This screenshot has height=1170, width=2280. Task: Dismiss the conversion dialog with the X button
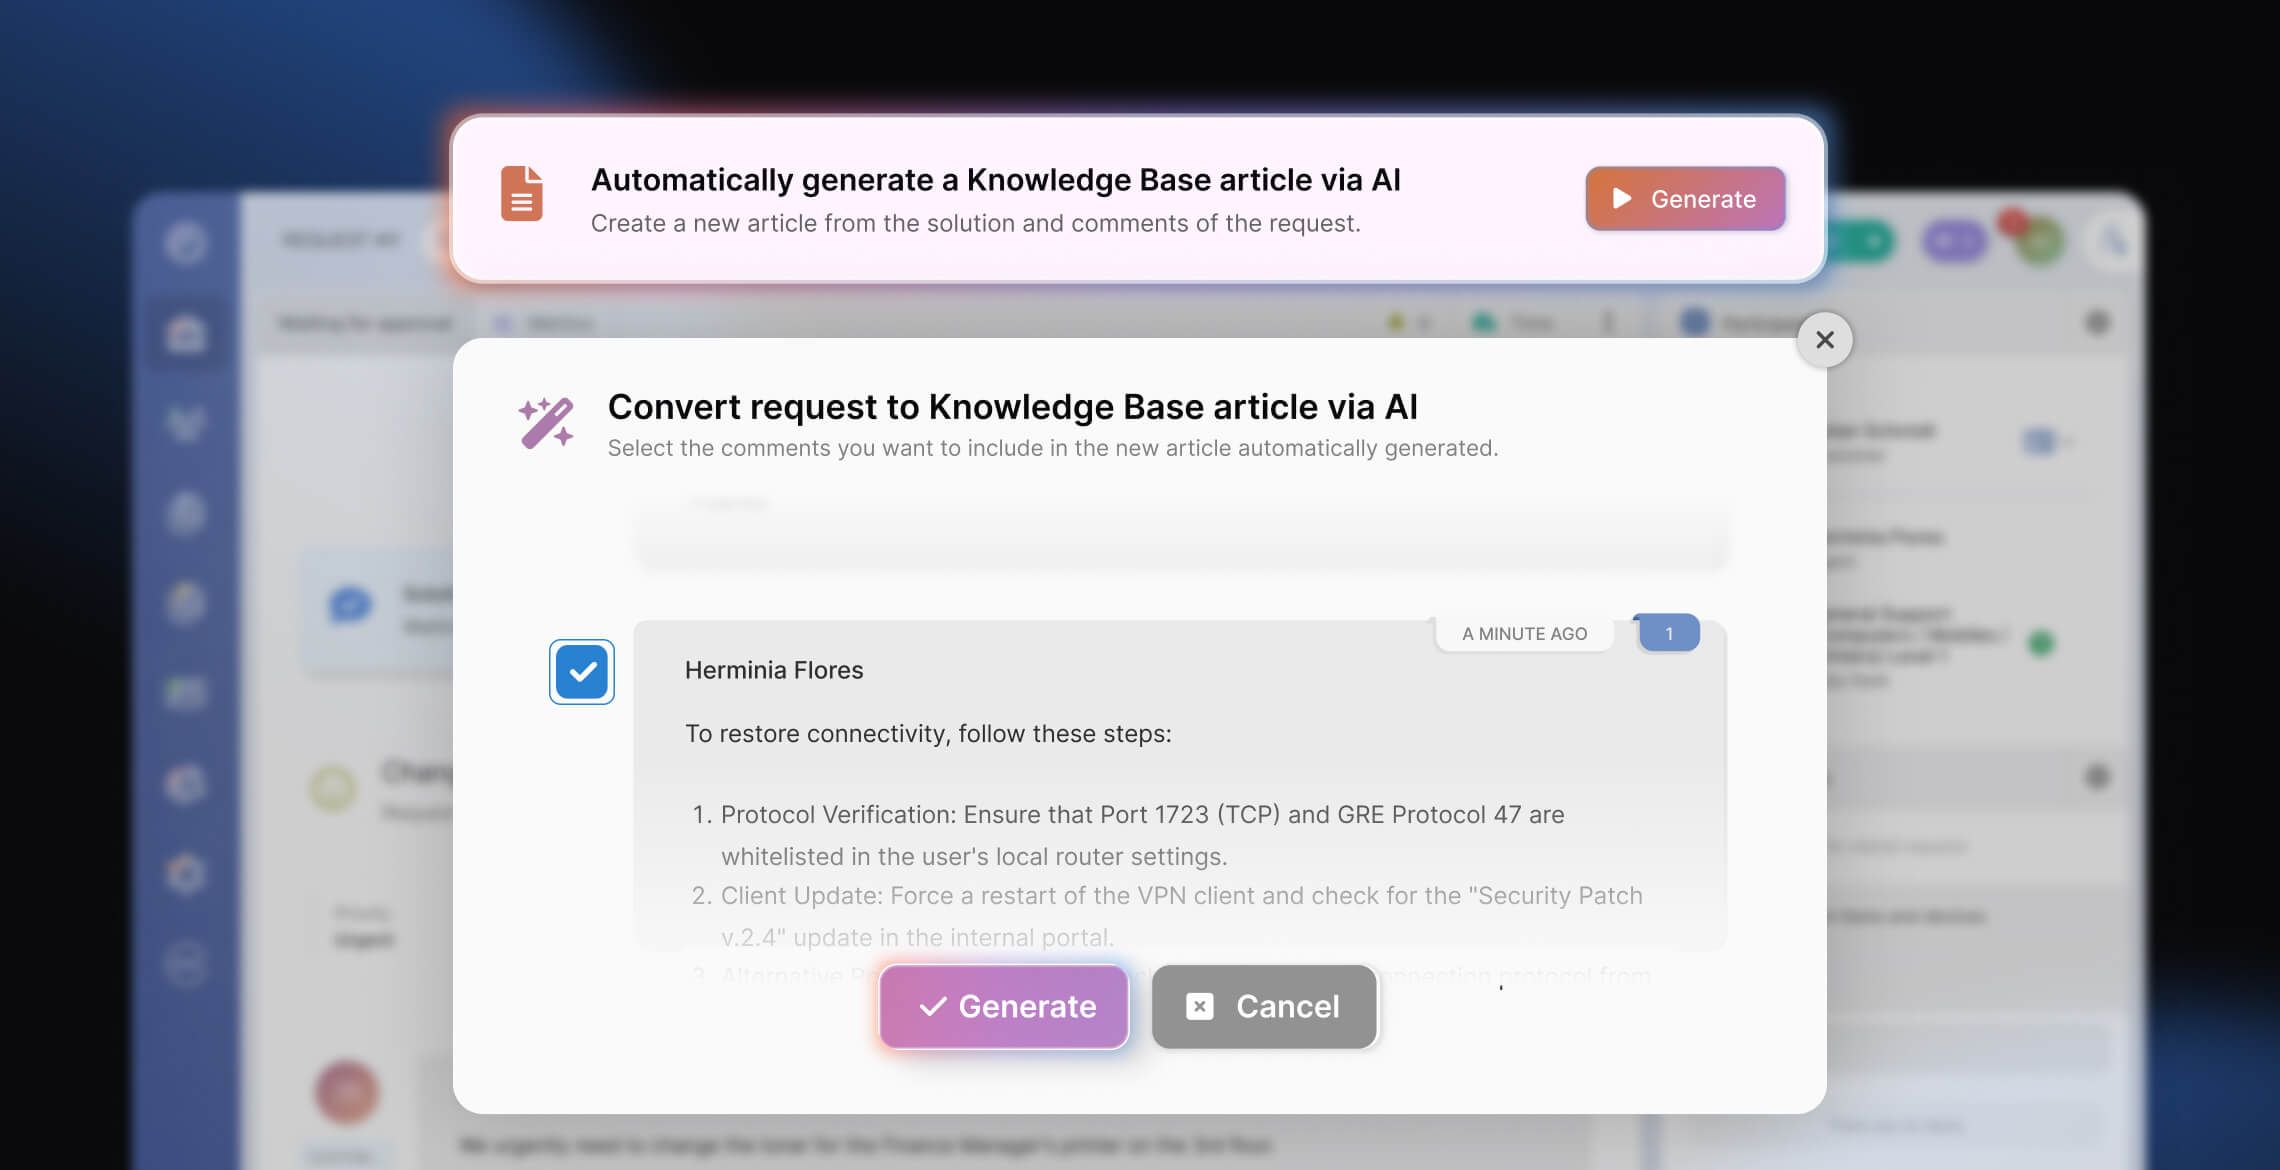point(1824,340)
